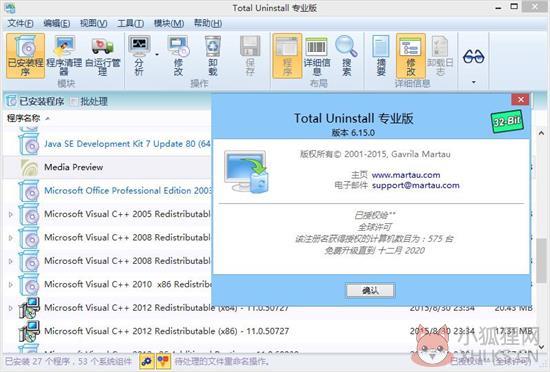Click the Visual C++ 2005 disc icon
The height and width of the screenshot is (372, 550).
point(29,214)
